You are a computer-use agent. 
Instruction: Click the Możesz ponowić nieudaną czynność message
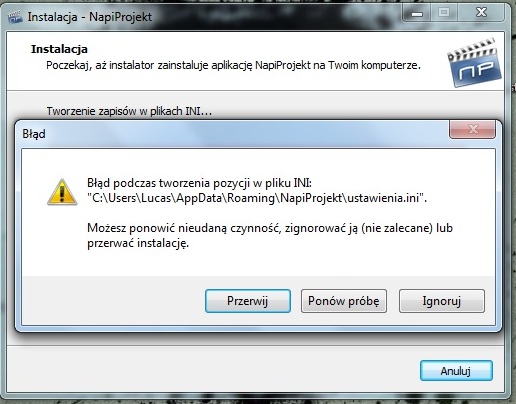[270, 228]
